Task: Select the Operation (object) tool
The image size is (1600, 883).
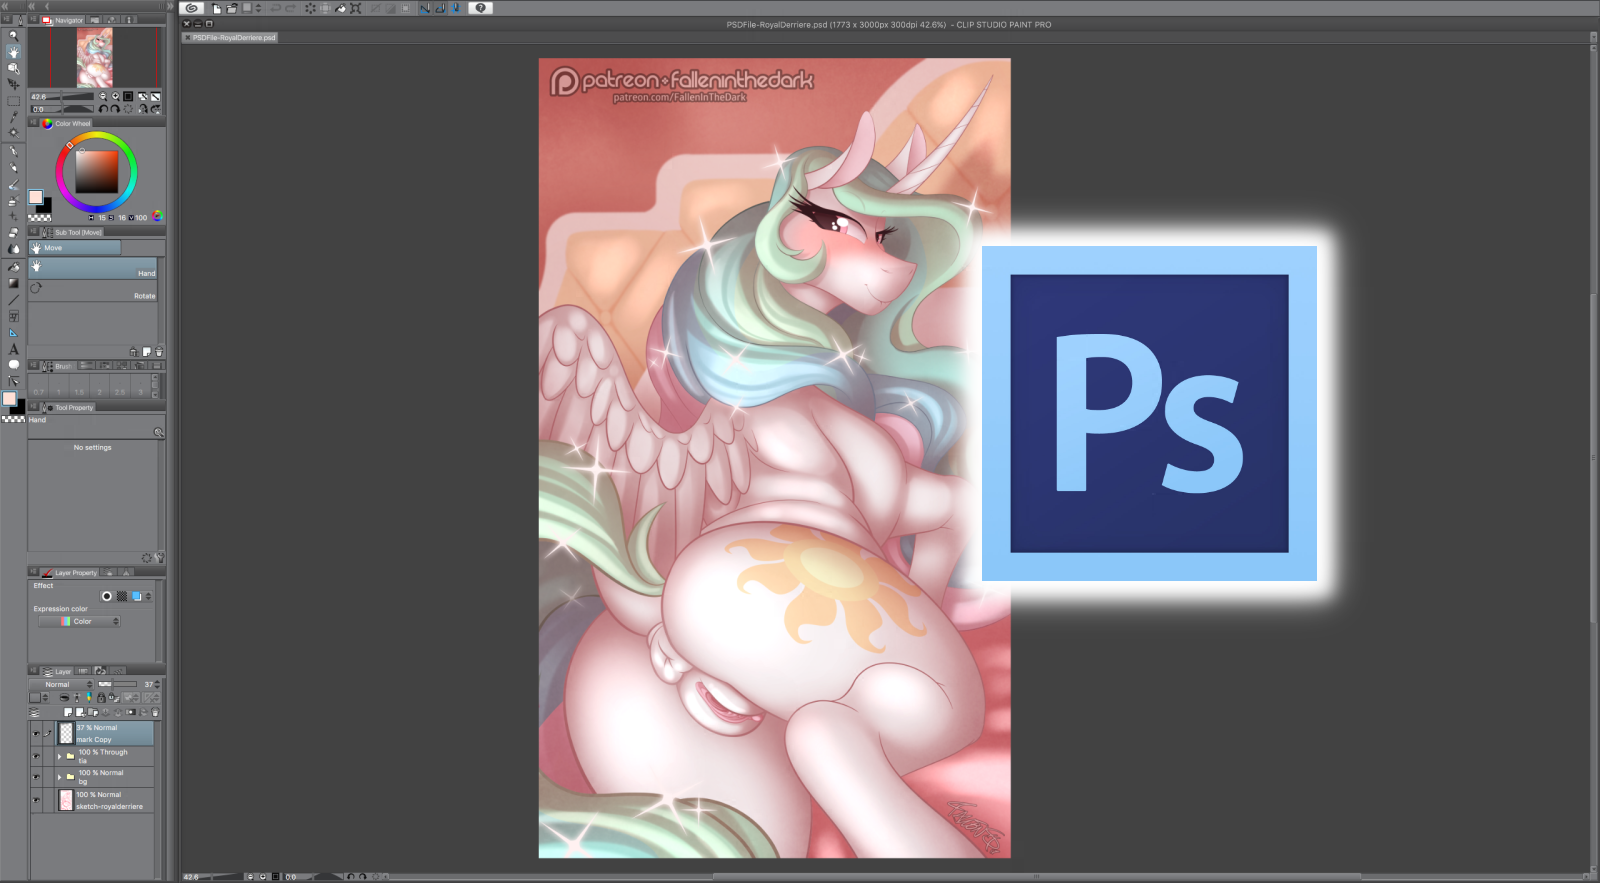Action: (13, 68)
